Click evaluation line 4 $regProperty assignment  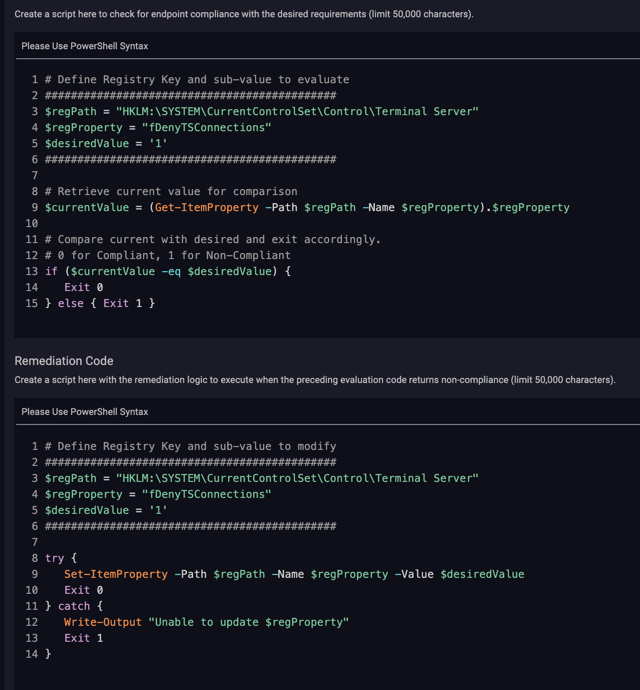pos(158,128)
